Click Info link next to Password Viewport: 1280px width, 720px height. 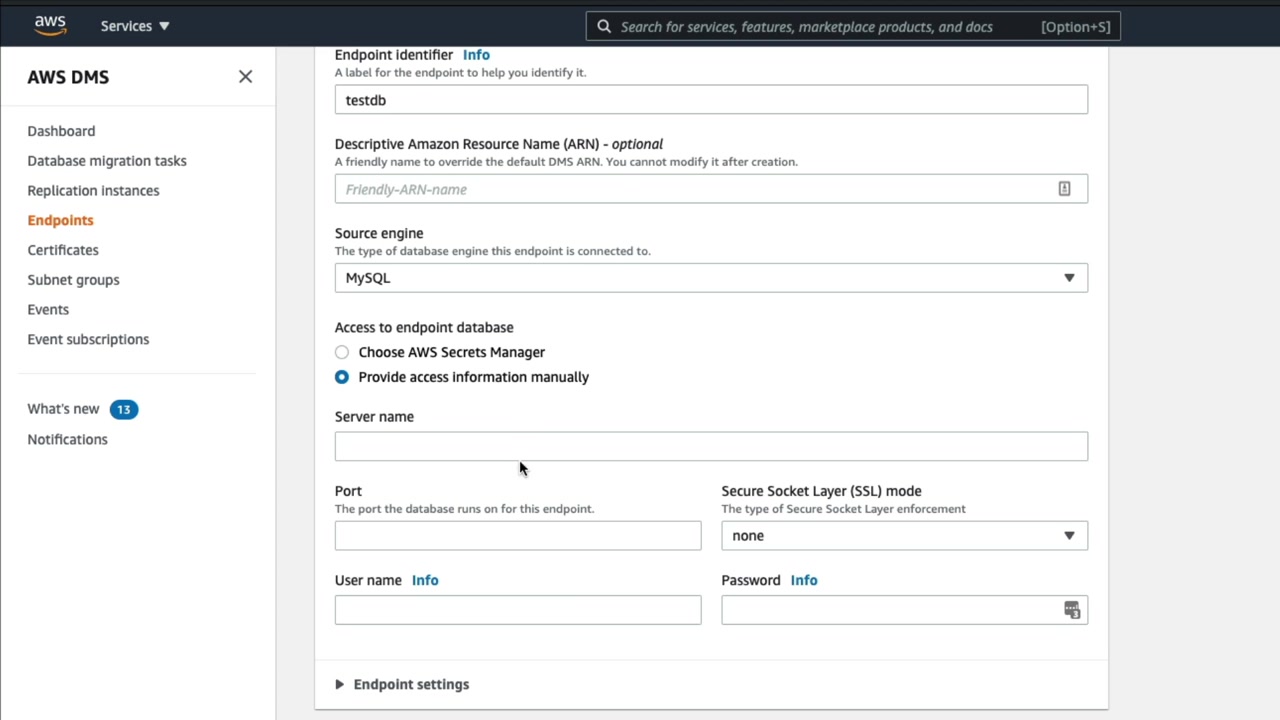804,580
